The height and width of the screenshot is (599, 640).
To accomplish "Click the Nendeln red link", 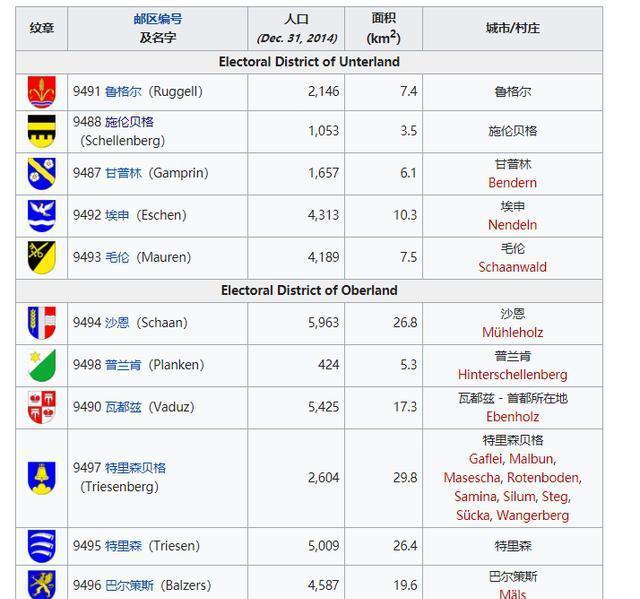I will point(512,225).
